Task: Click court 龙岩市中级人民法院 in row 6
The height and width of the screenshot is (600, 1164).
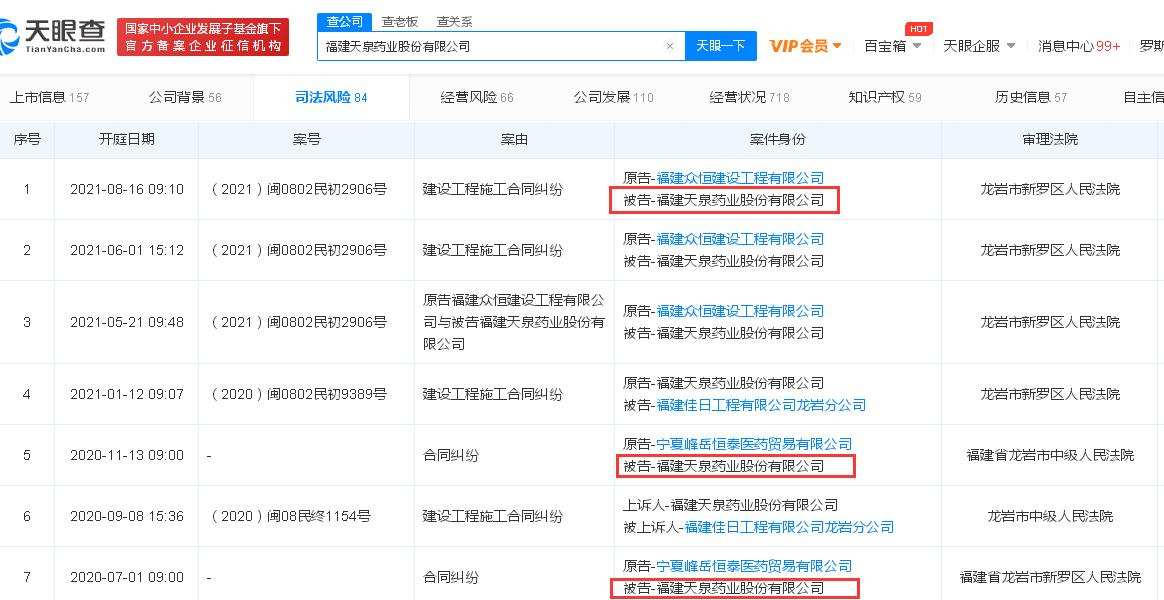Action: [x=1050, y=516]
